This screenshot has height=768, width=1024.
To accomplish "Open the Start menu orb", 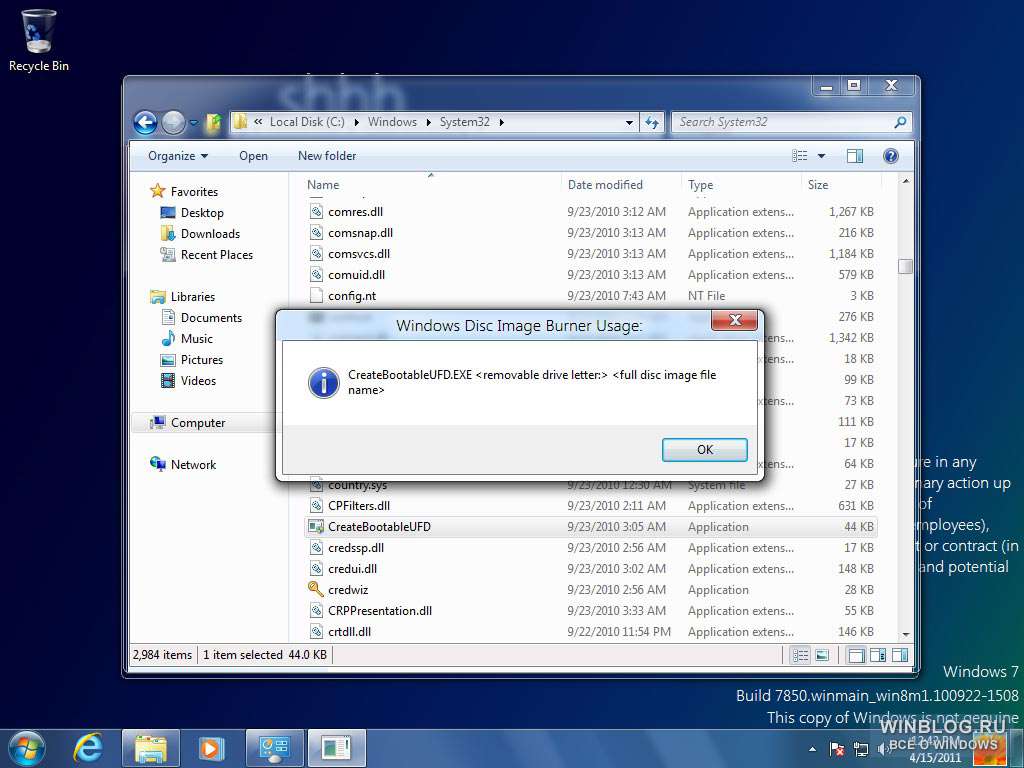I will pyautogui.click(x=26, y=748).
